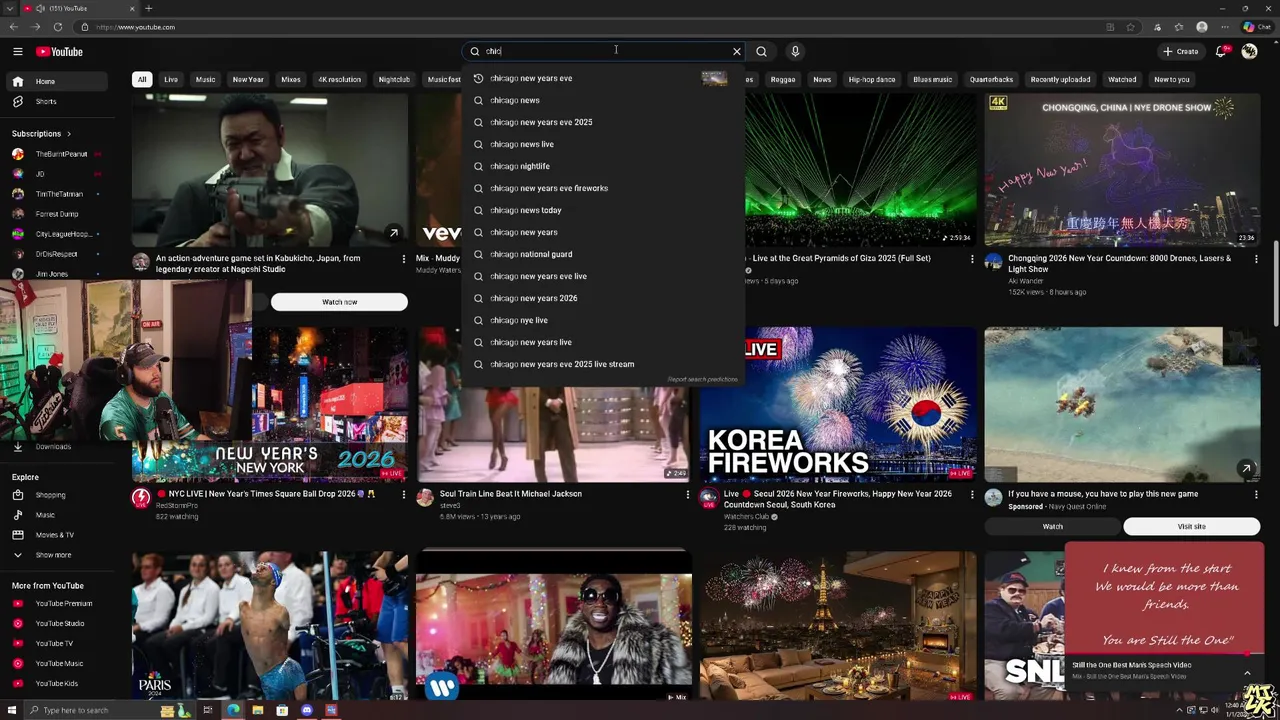Open Chongqing NYE drone show thumbnail
Image resolution: width=1280 pixels, height=720 pixels.
coord(1122,170)
